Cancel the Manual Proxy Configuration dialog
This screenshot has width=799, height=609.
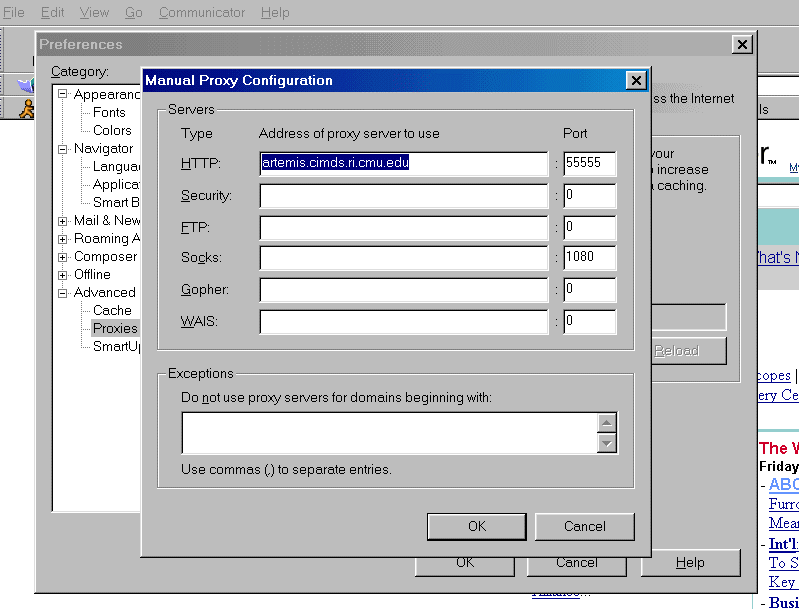(x=585, y=526)
